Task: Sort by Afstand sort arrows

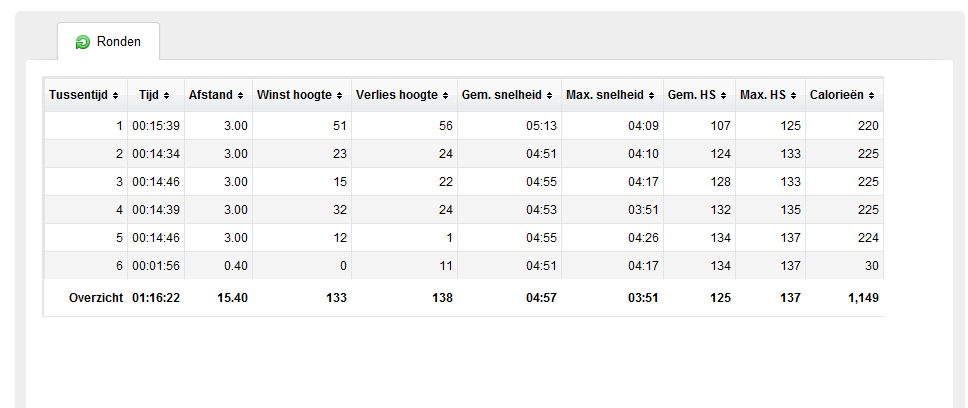Action: pyautogui.click(x=240, y=96)
